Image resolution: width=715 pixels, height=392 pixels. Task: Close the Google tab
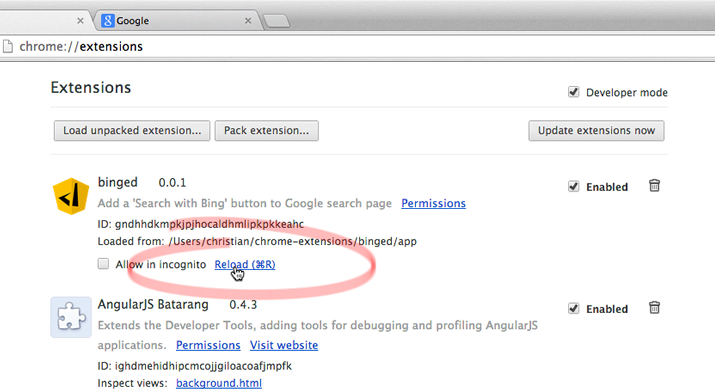tap(248, 21)
